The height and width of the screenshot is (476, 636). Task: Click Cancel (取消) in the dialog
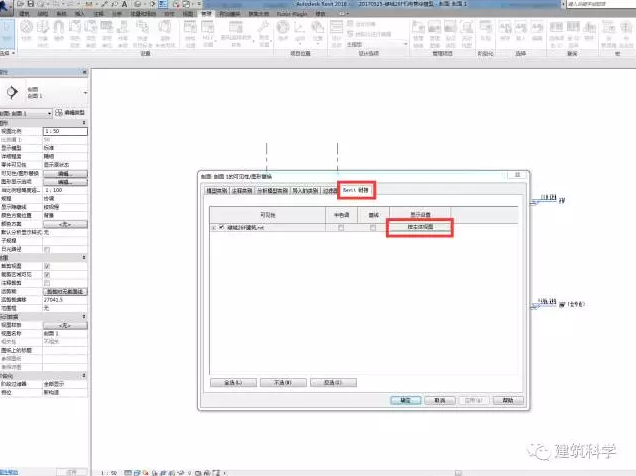tap(440, 401)
